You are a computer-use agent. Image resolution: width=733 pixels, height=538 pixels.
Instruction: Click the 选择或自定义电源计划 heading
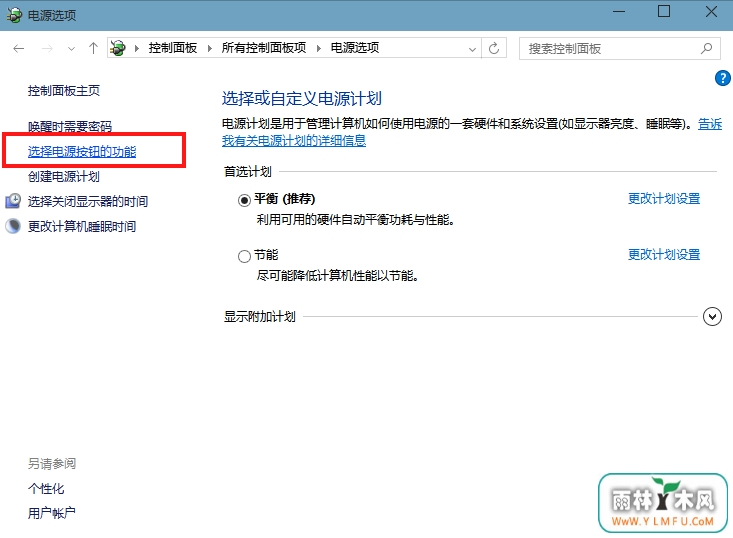(x=302, y=99)
